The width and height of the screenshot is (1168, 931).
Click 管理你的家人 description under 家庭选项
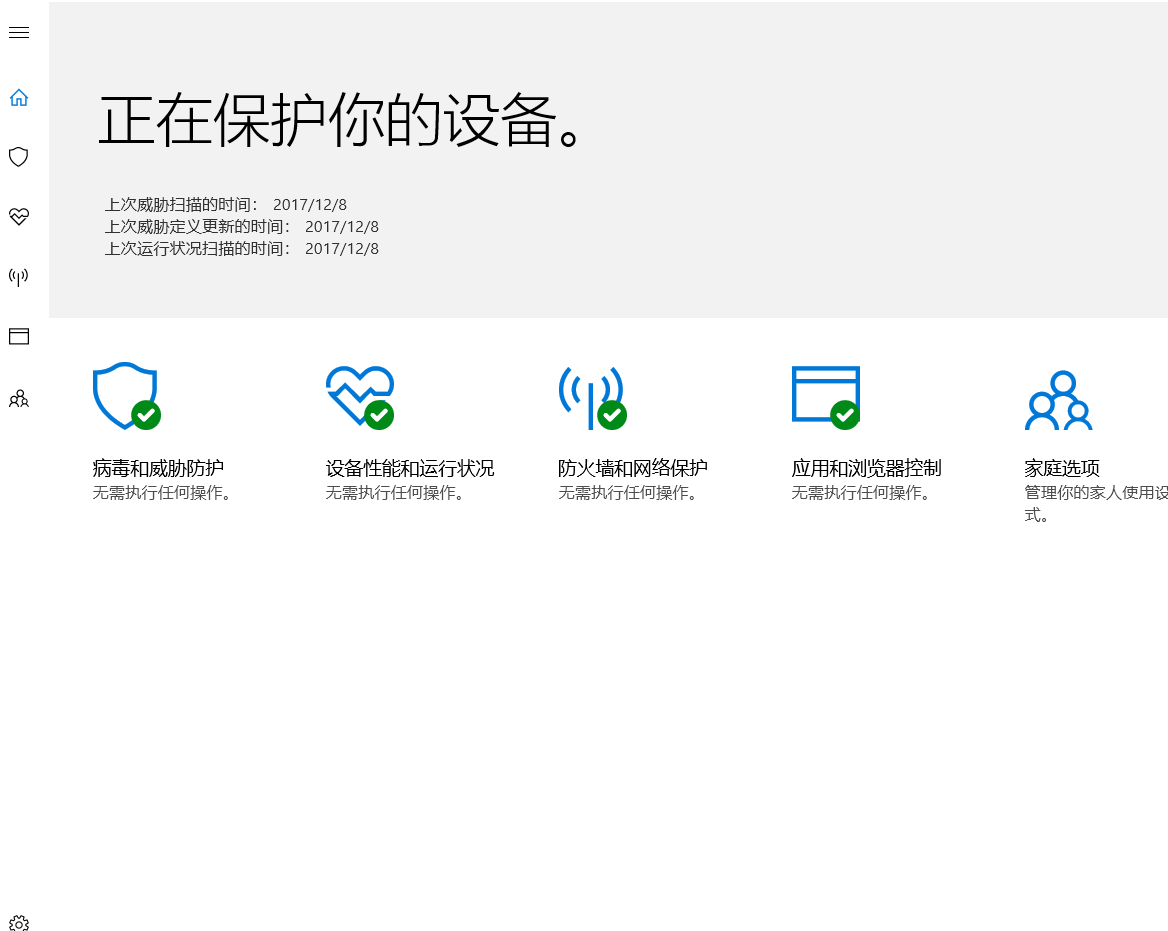(x=1096, y=503)
